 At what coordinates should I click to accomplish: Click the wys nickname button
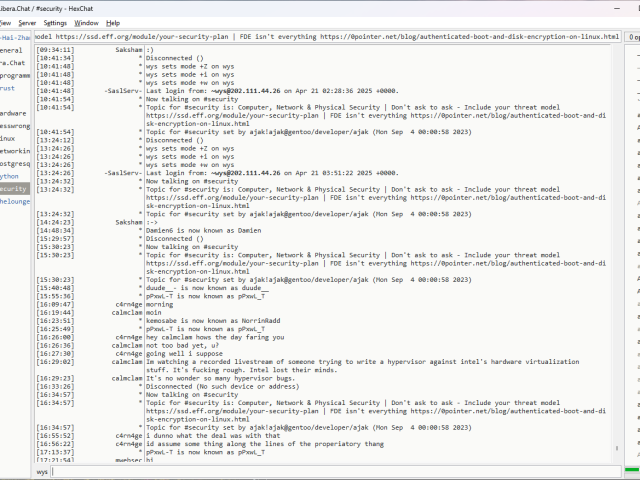tap(42, 471)
